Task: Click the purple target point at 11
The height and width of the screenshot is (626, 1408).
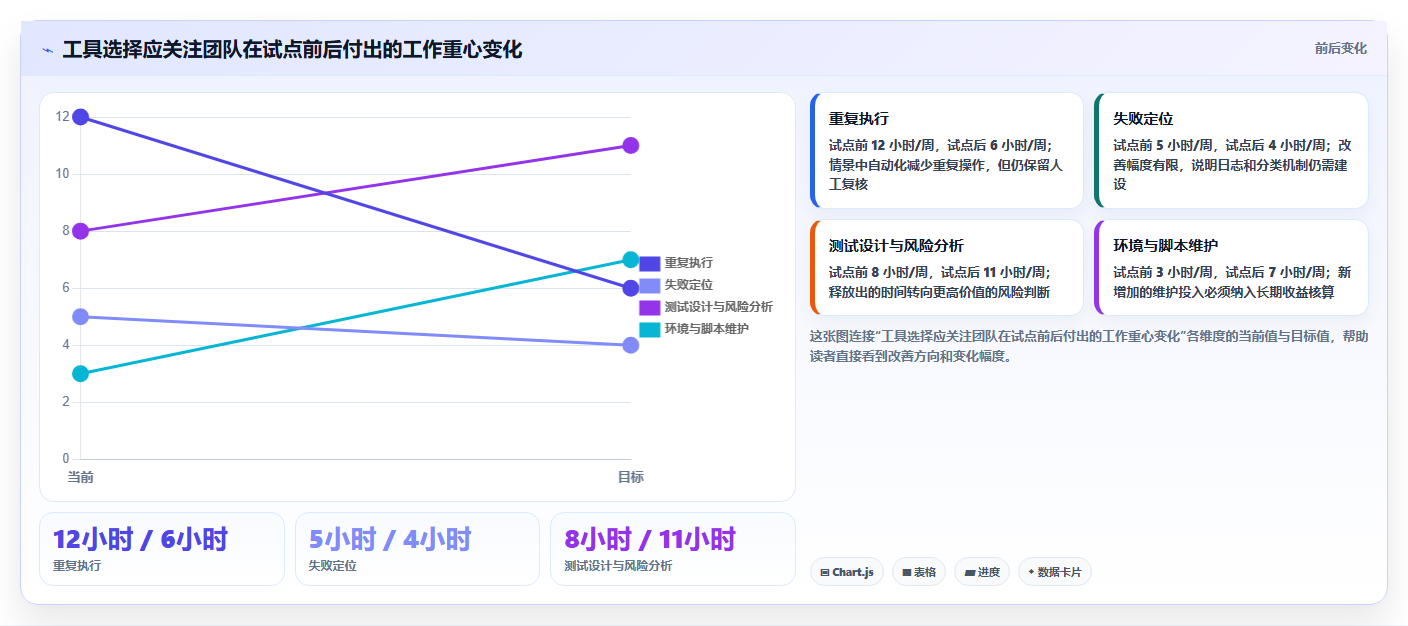Action: tap(631, 146)
